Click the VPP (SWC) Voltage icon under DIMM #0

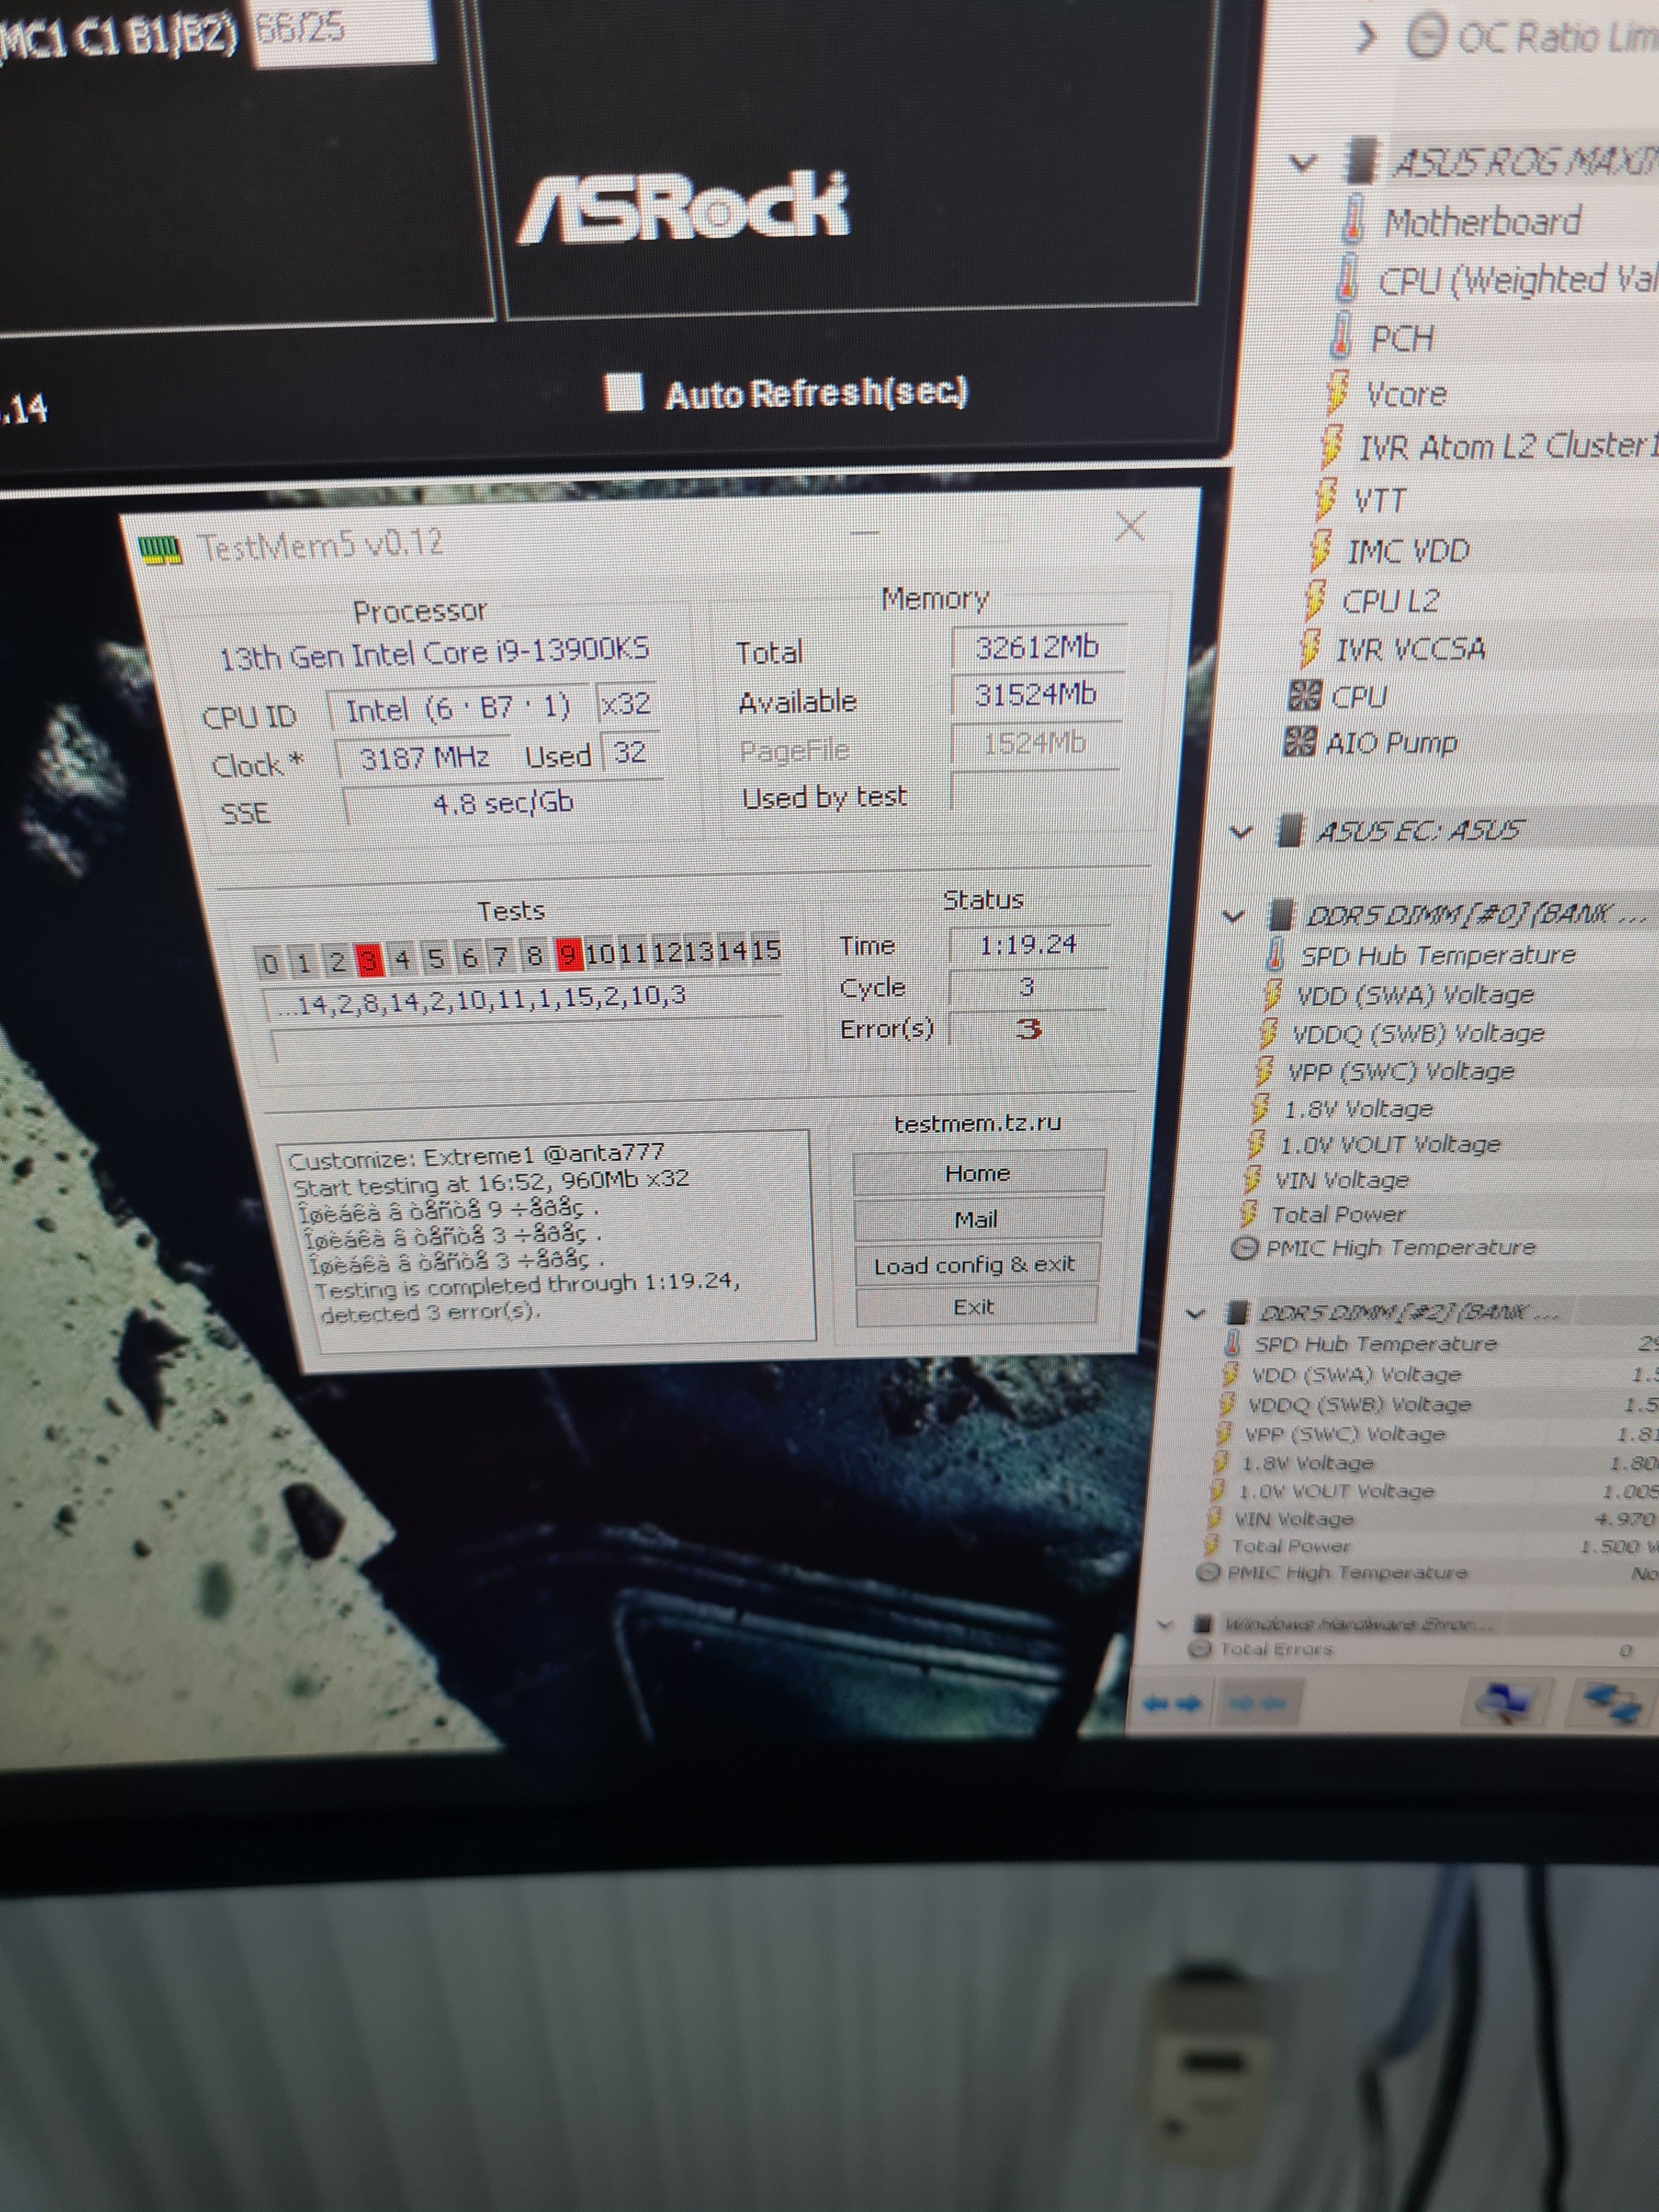1263,1070
